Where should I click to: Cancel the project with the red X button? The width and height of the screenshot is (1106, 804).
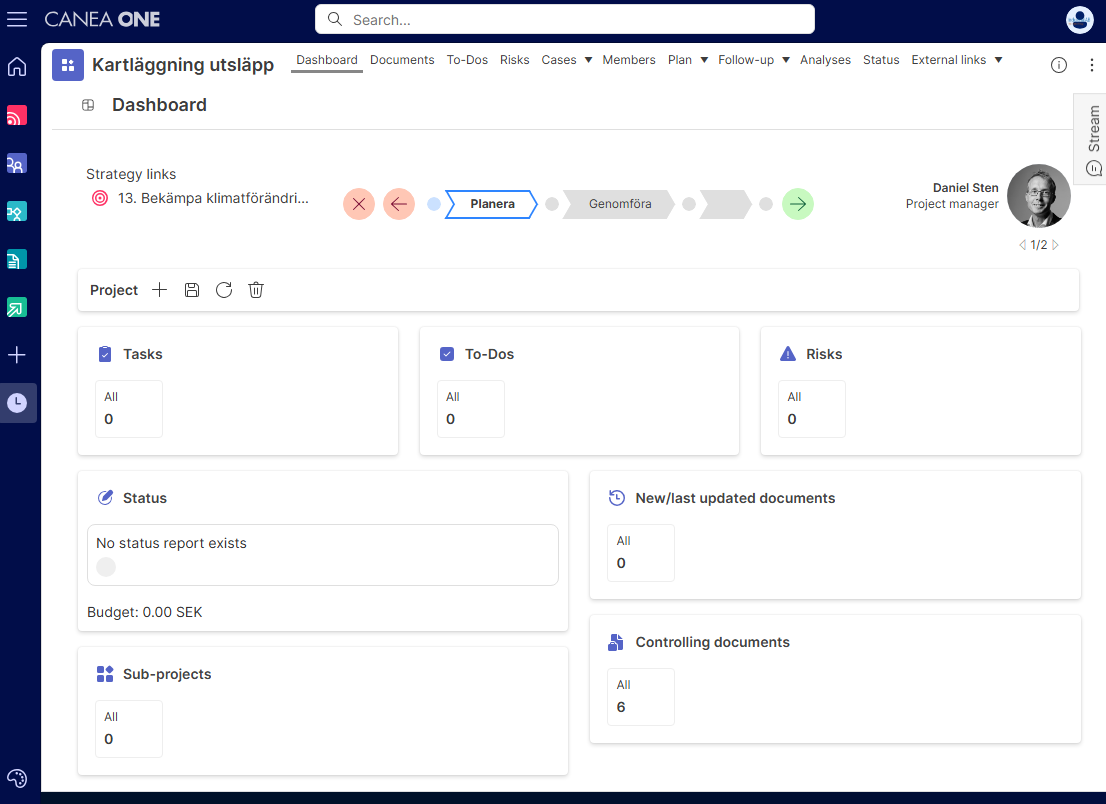pyautogui.click(x=359, y=204)
